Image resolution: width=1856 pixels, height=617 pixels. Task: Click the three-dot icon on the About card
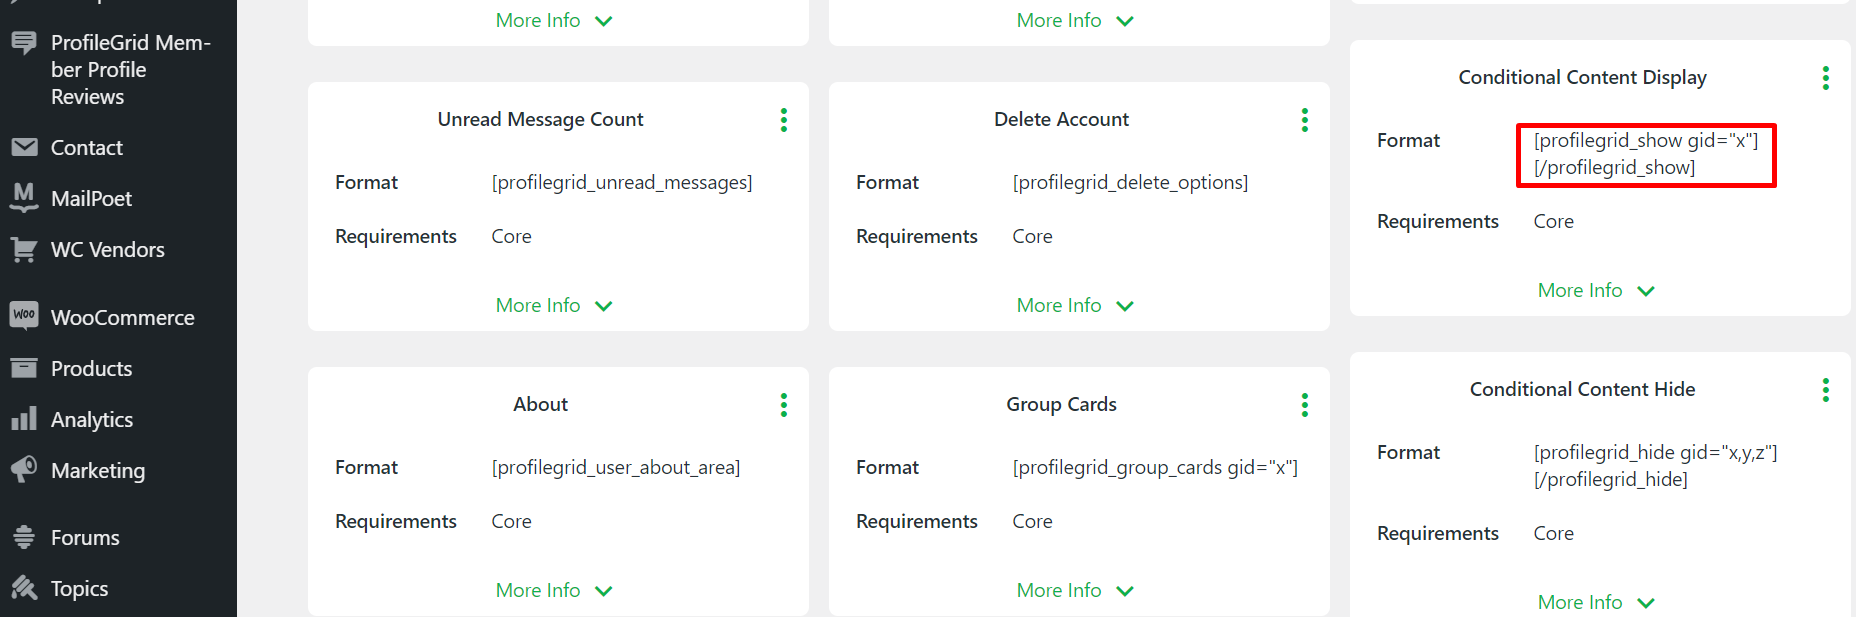coord(784,404)
